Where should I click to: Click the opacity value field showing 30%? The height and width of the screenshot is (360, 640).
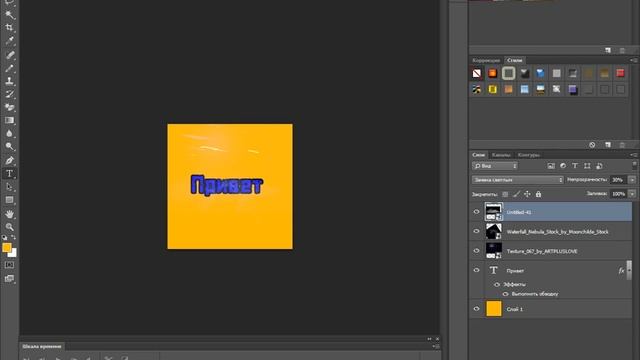(x=619, y=180)
